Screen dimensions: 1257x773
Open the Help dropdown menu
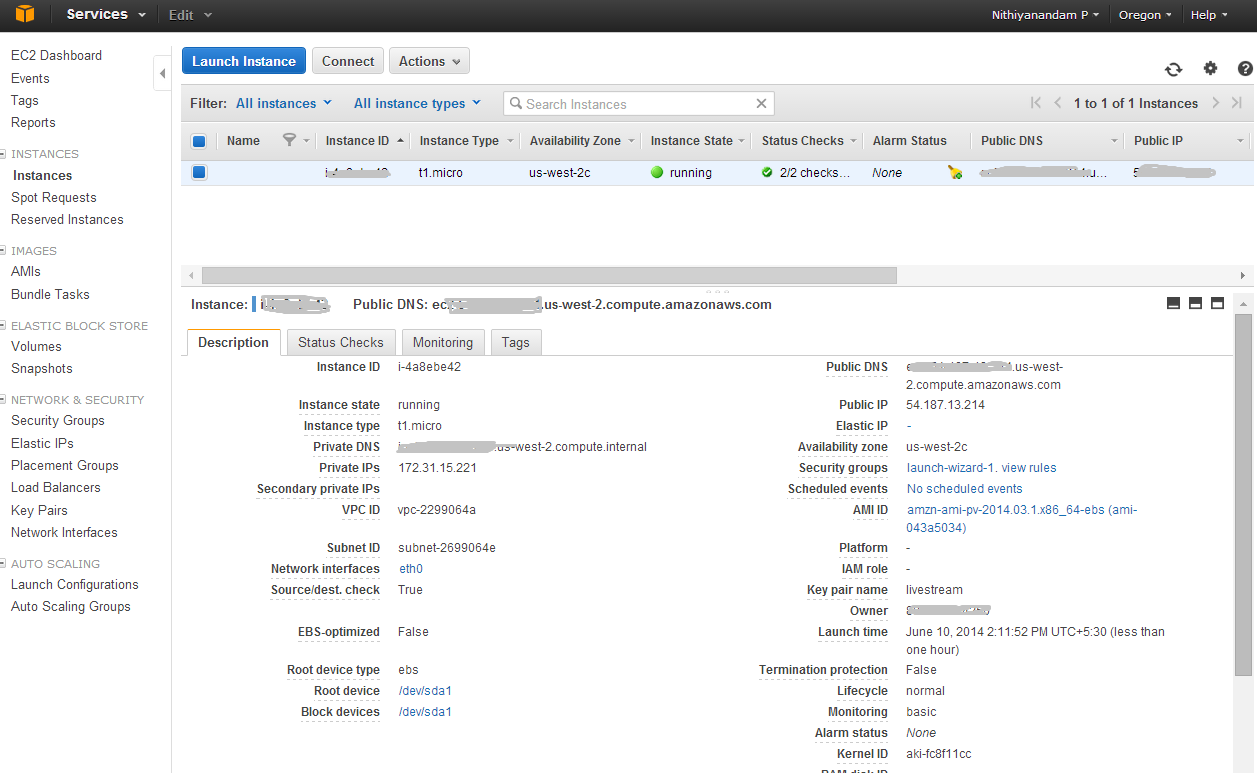(x=1209, y=15)
